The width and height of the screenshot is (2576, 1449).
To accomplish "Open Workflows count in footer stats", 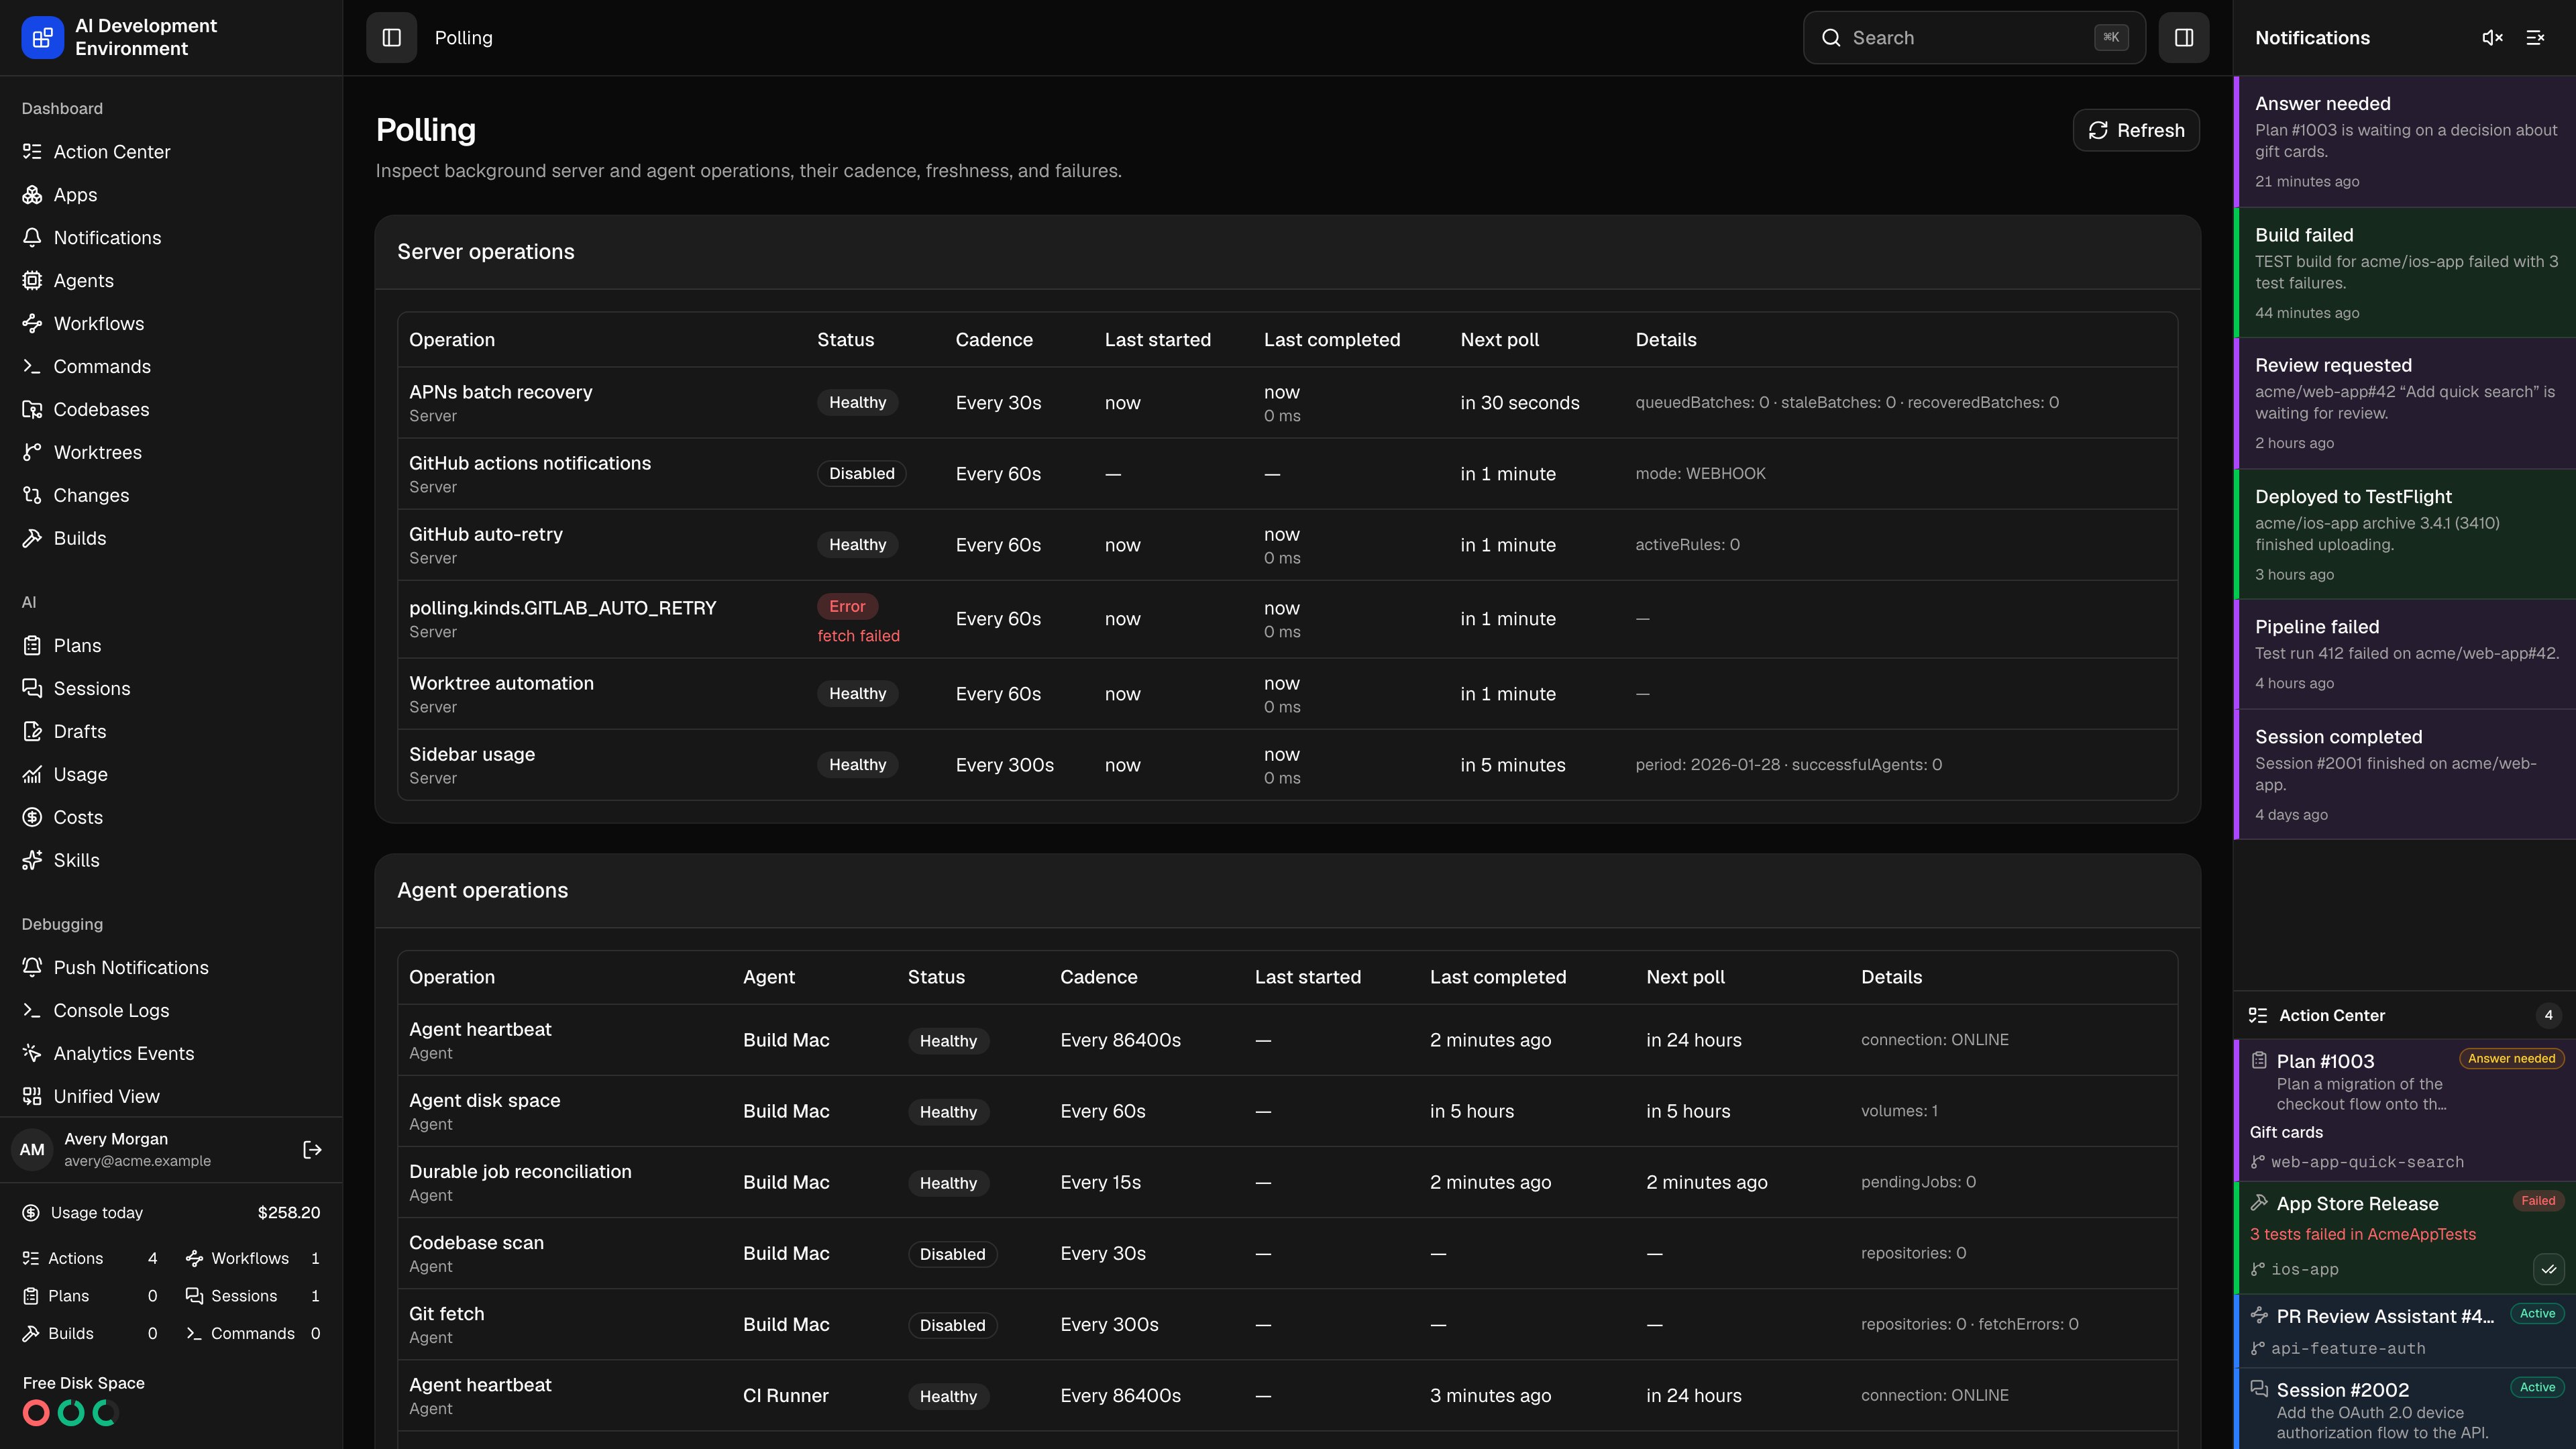I will click(252, 1258).
